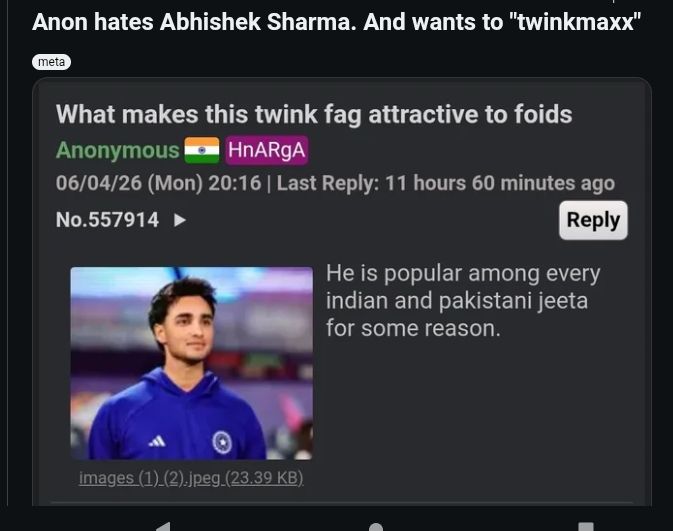673x531 pixels.
Task: Click the post number No.557914
Action: (x=107, y=220)
